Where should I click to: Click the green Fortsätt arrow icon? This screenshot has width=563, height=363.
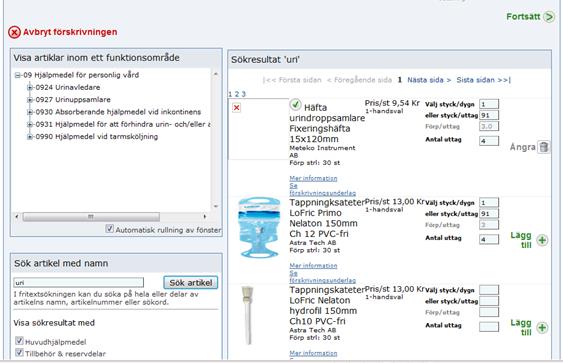pos(549,17)
